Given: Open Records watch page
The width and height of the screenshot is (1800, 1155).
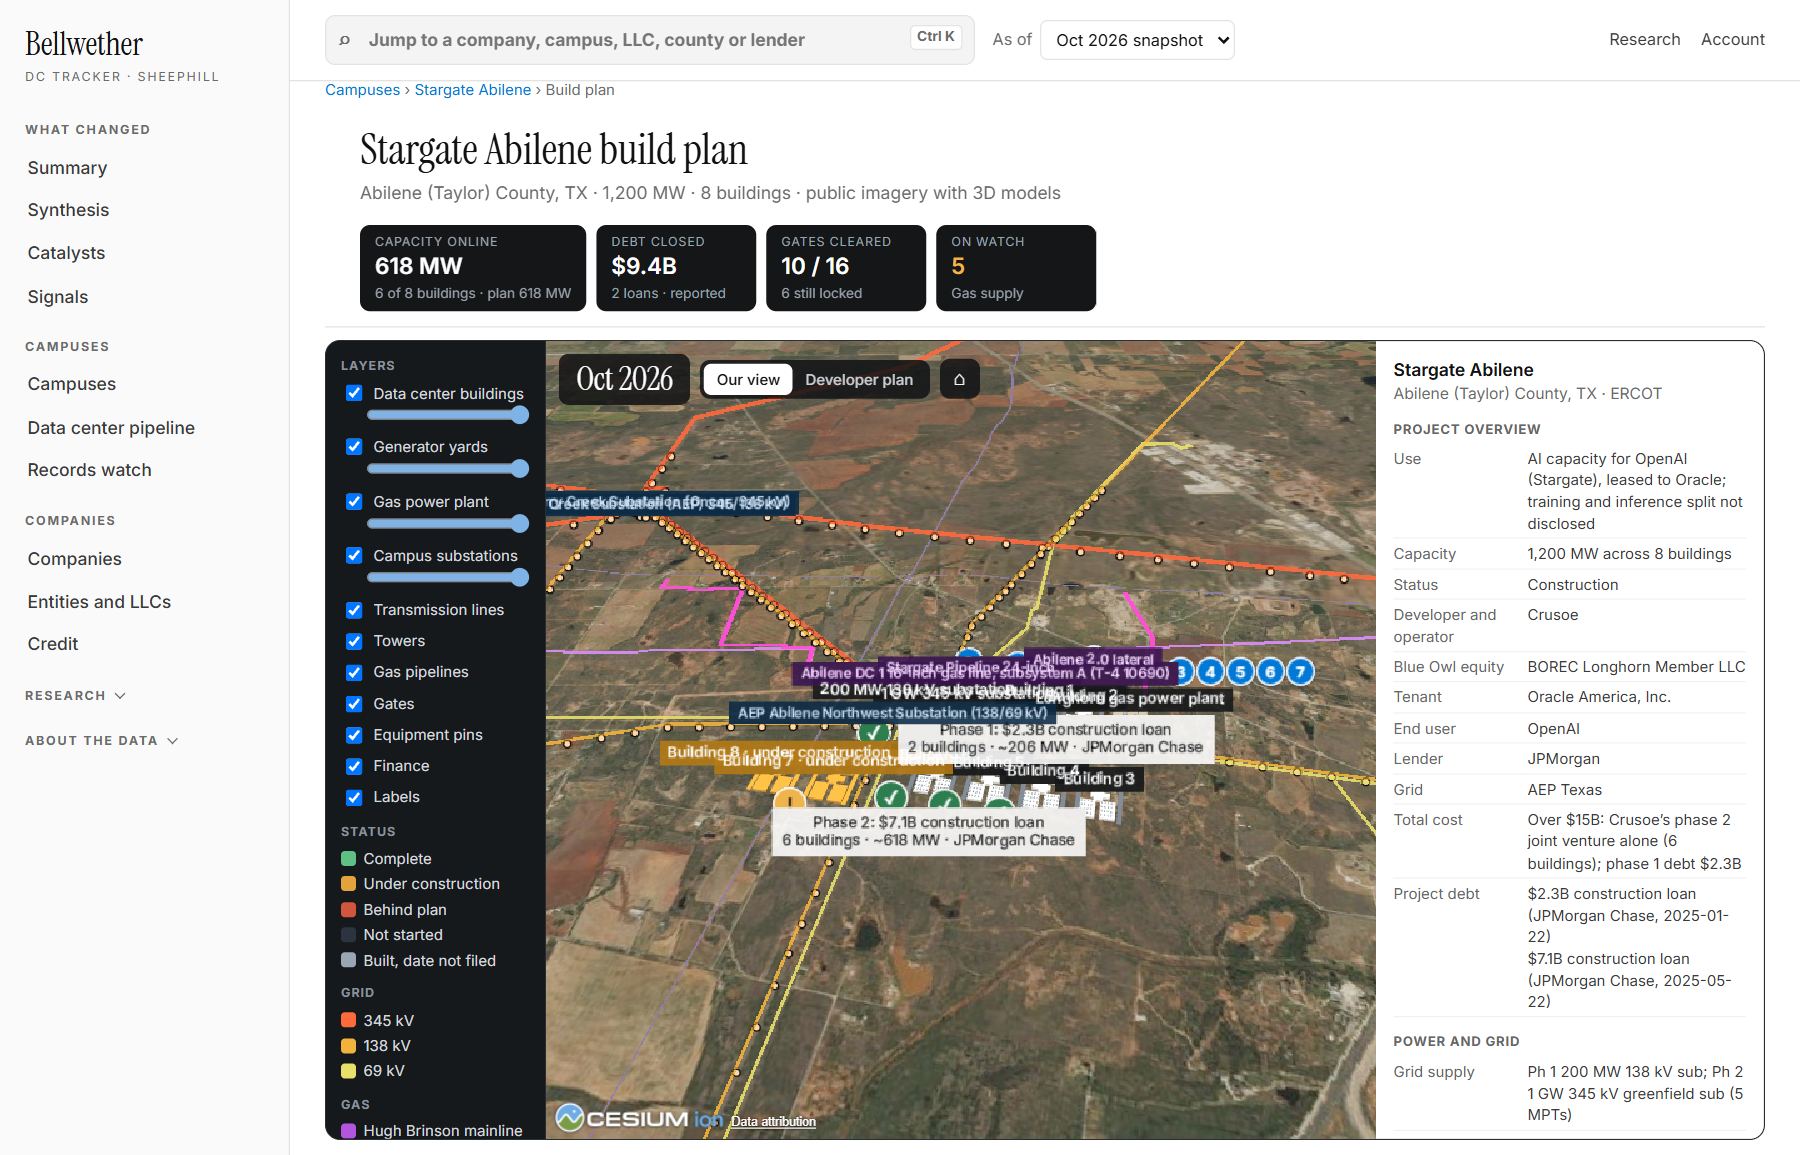Looking at the screenshot, I should point(90,470).
